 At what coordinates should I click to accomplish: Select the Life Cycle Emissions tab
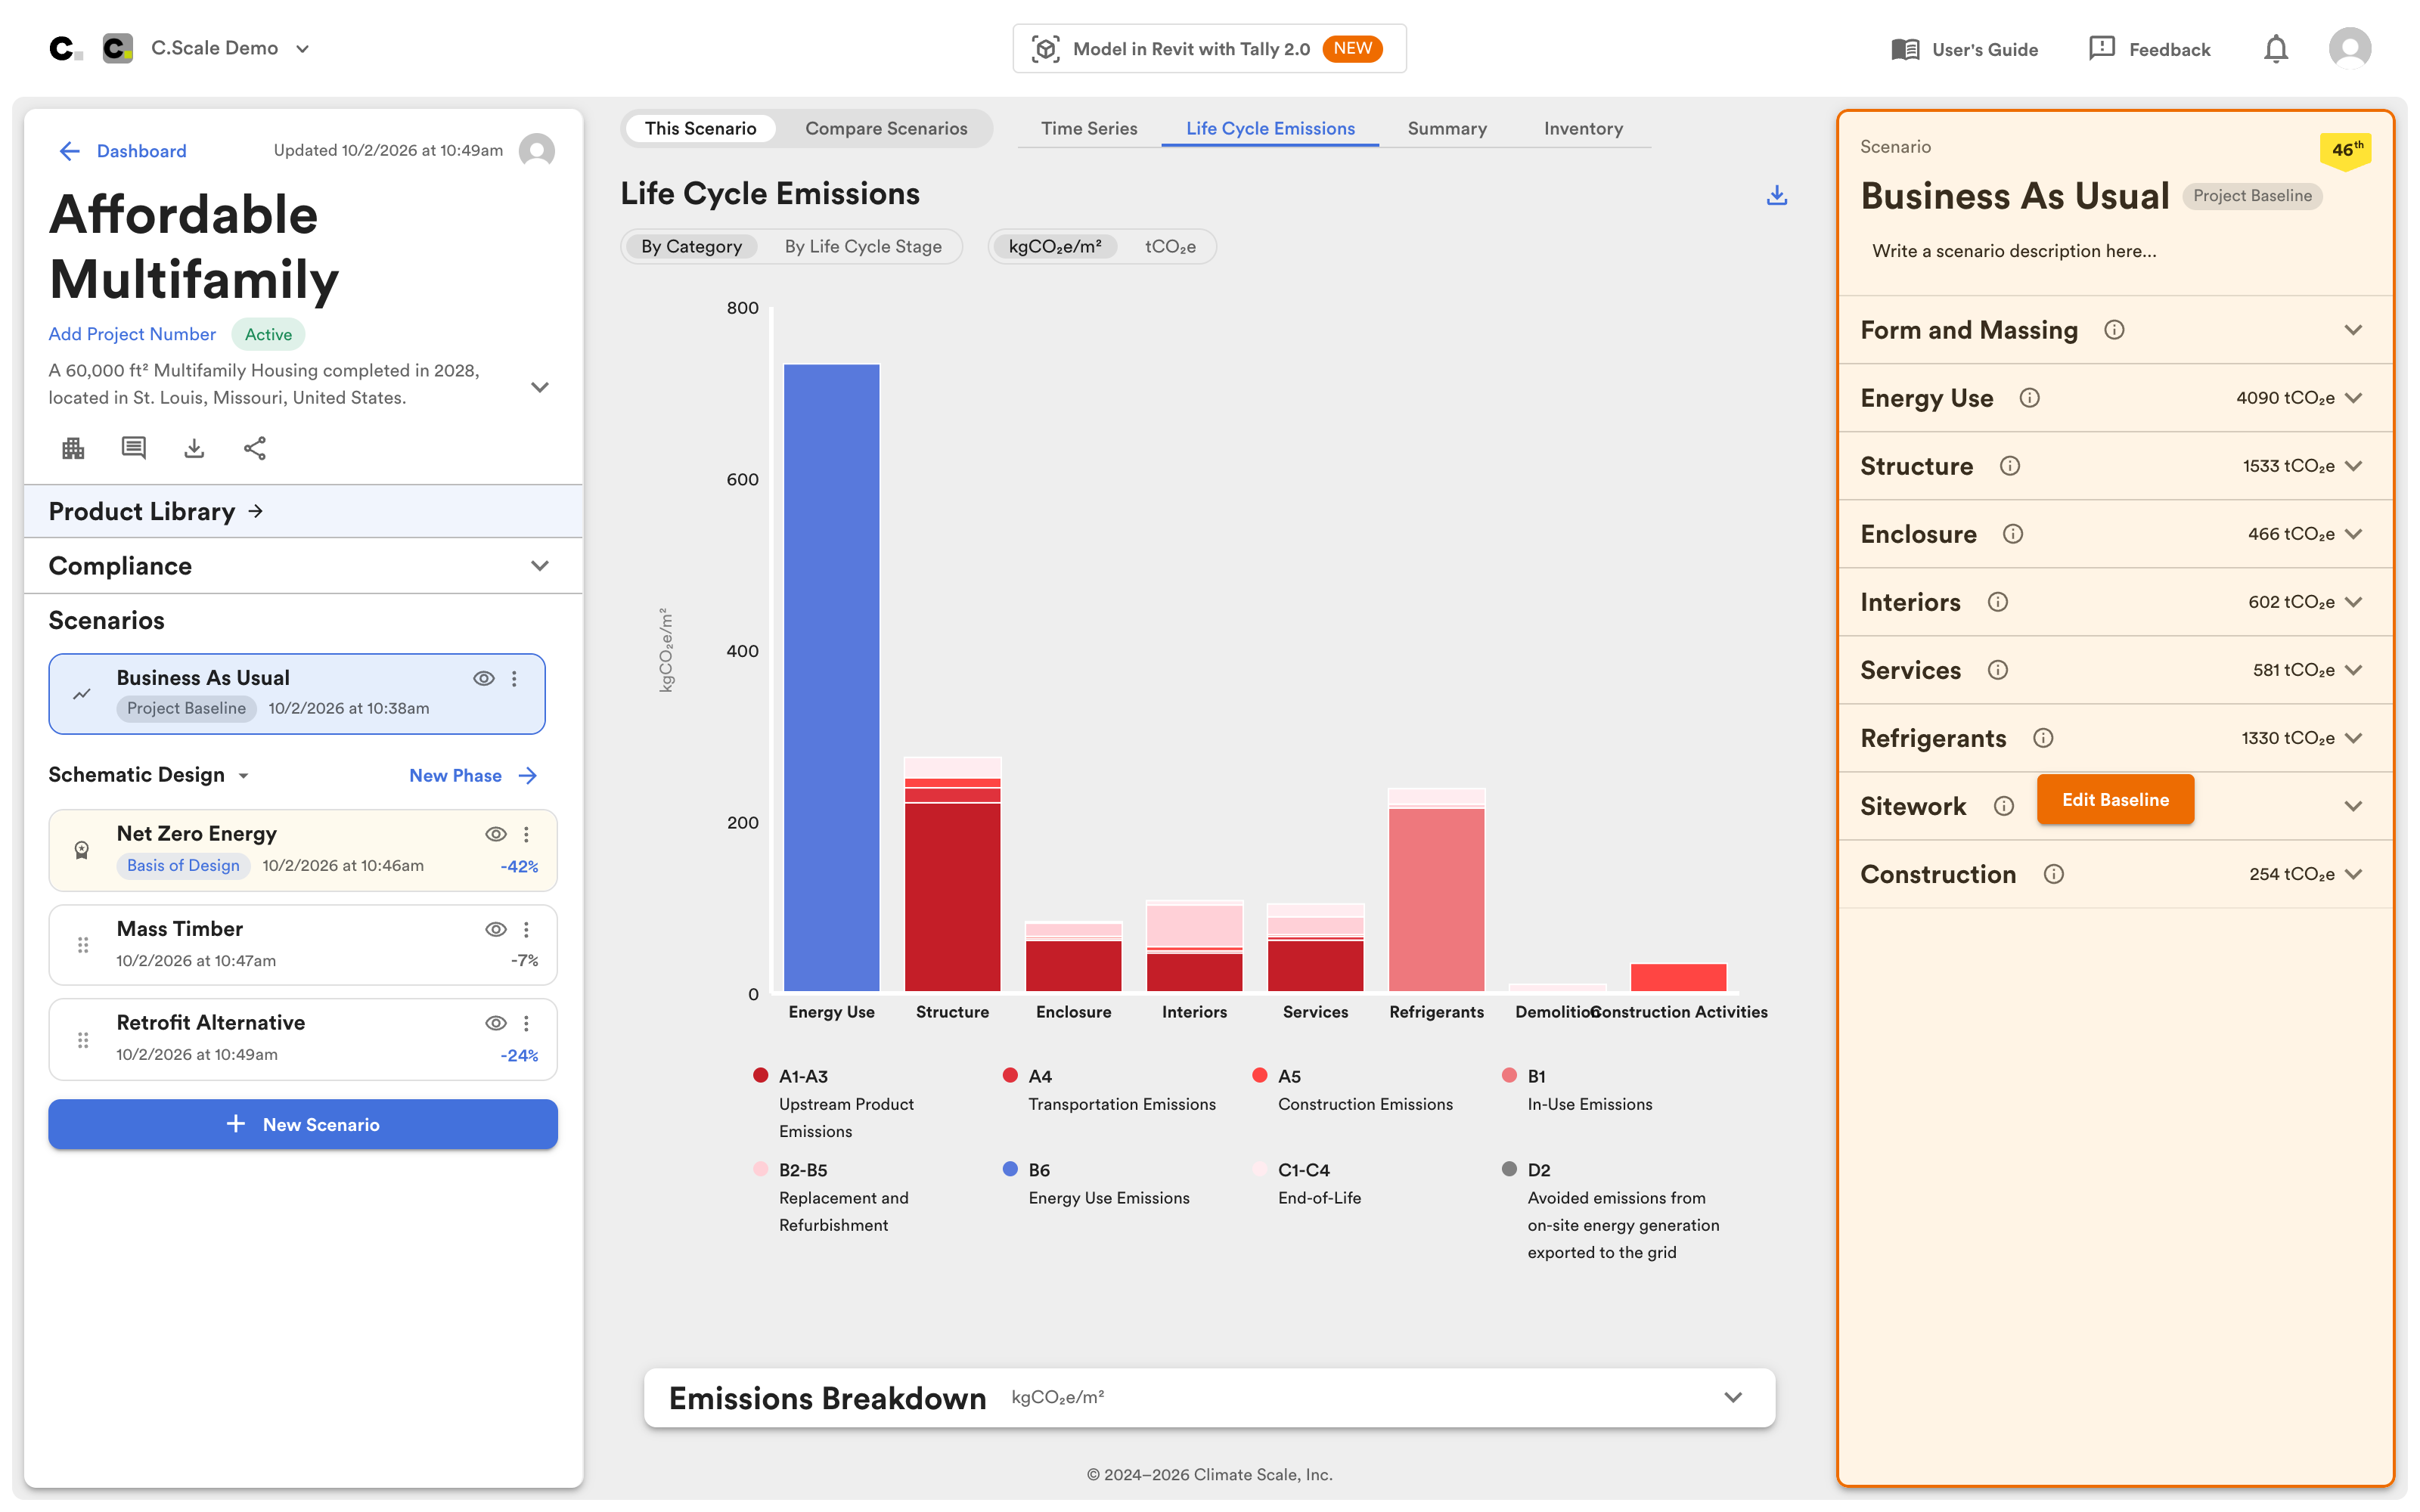pos(1270,129)
